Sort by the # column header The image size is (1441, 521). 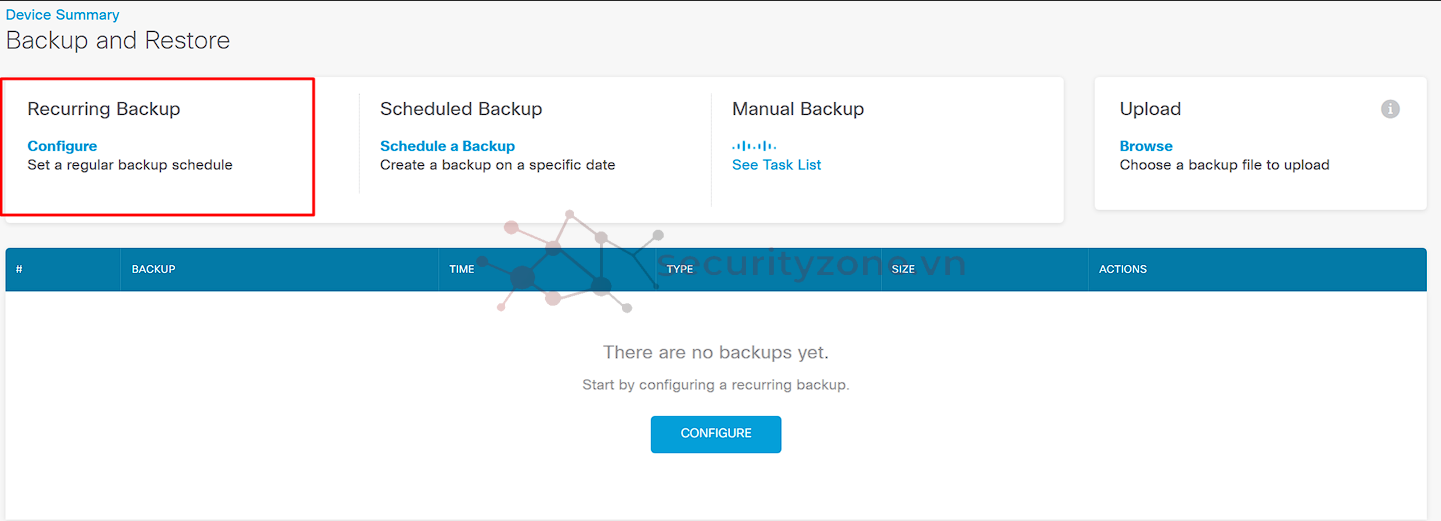19,269
